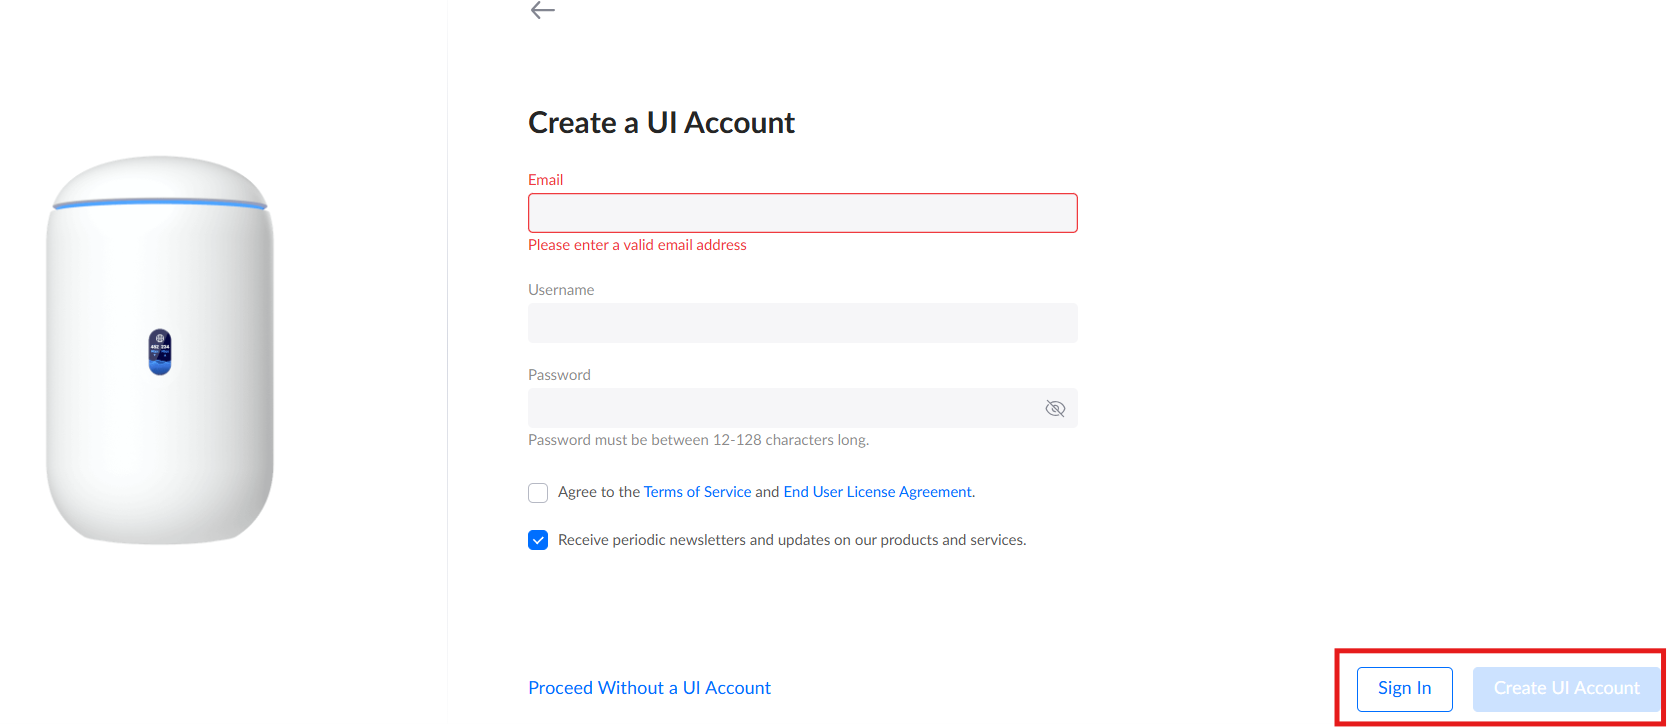1672x727 pixels.
Task: Click the small display on the device
Action: click(x=160, y=352)
